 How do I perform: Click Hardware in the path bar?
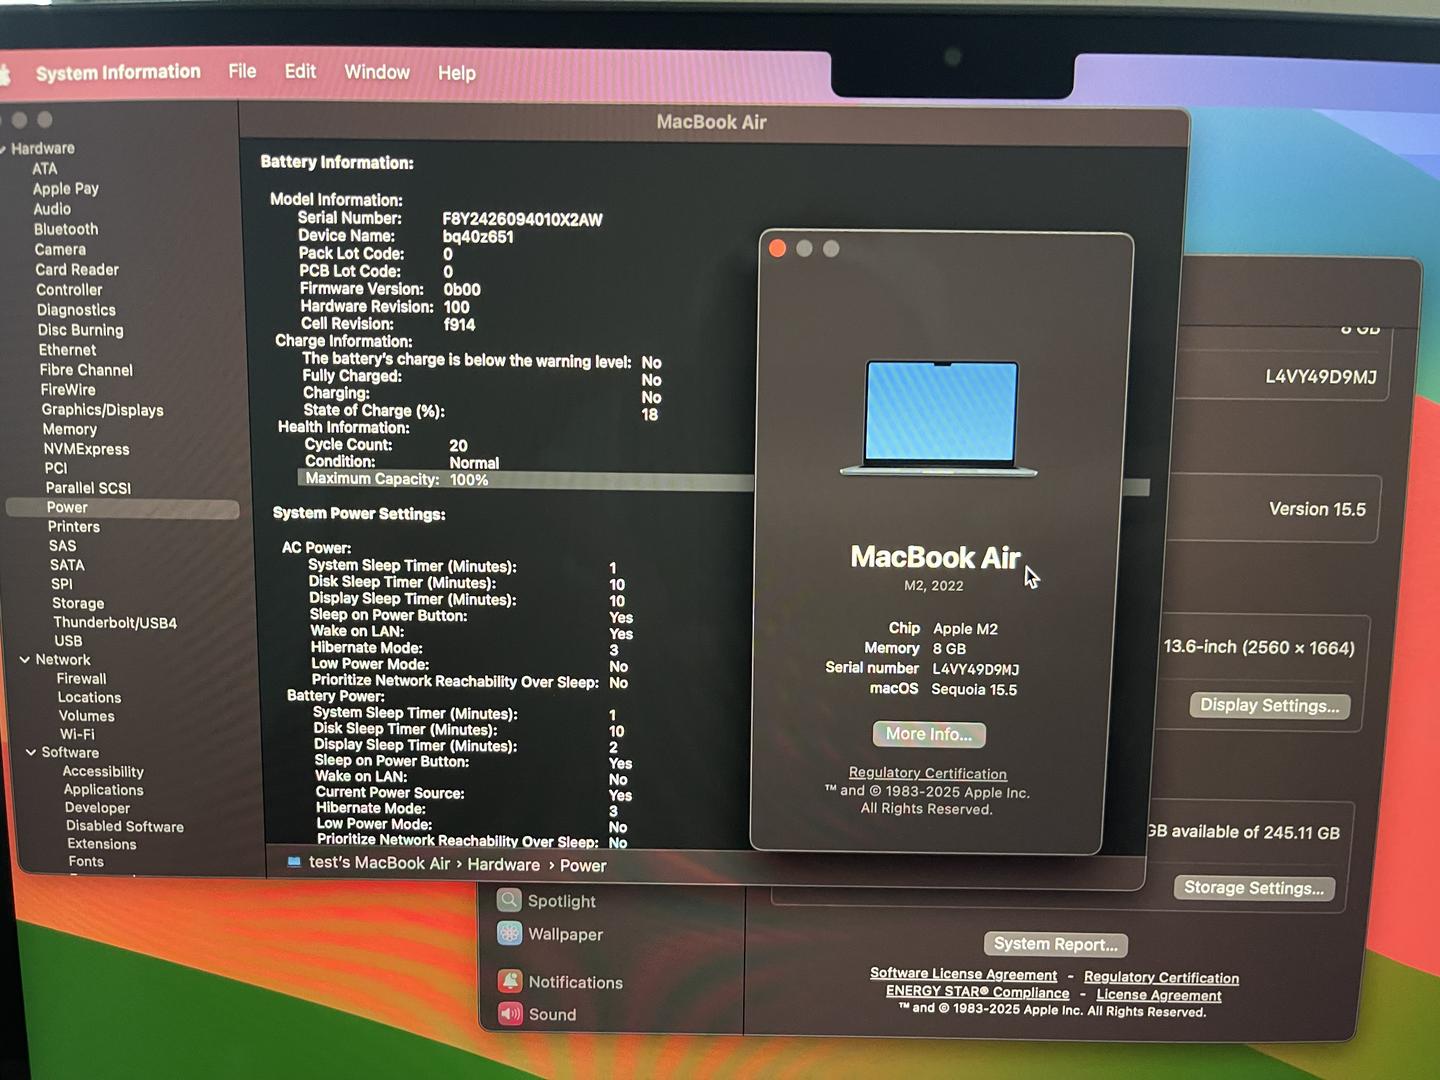click(x=503, y=865)
